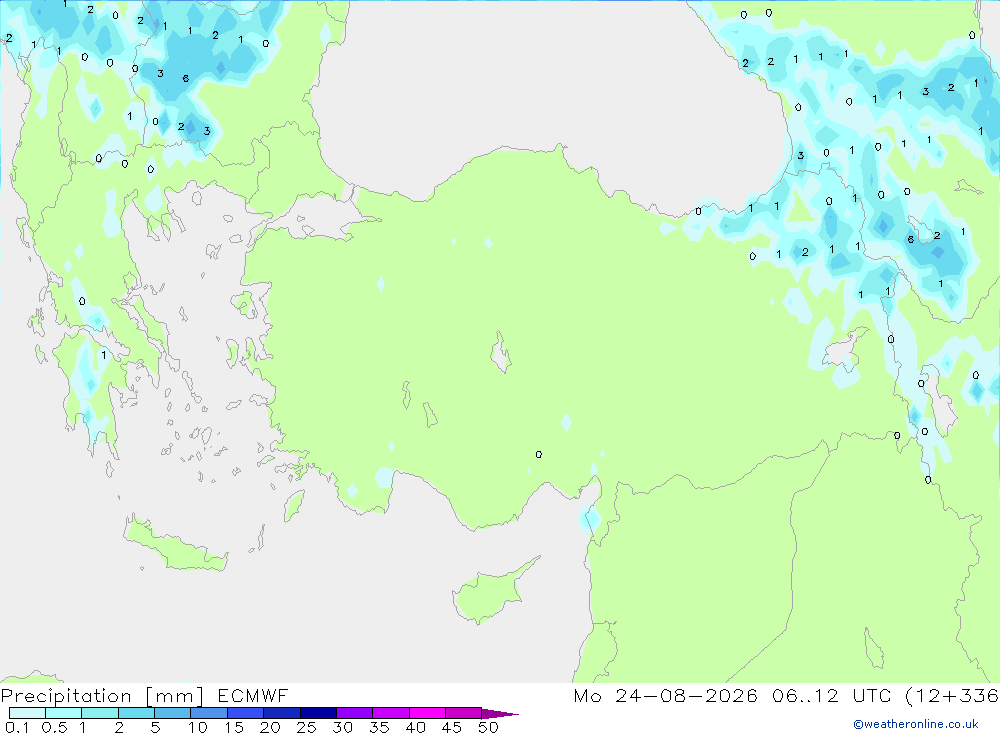Click the 'Precipitation' title word
The image size is (1000, 733).
coord(66,696)
